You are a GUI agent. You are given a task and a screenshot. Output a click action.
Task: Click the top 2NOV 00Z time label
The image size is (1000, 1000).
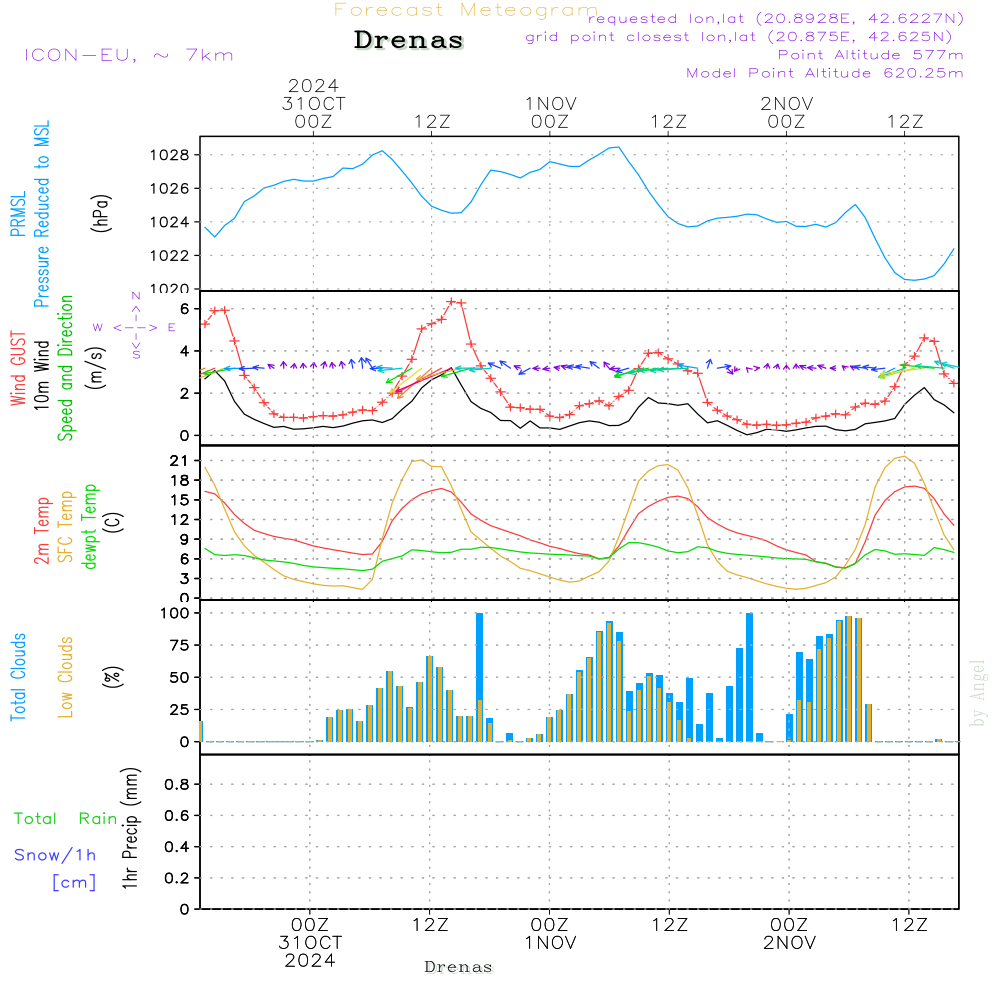pyautogui.click(x=786, y=112)
